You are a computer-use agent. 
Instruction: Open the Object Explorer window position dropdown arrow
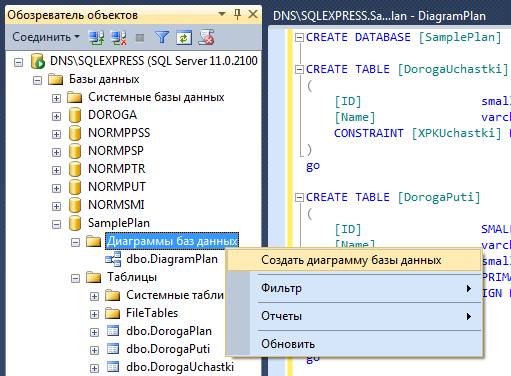[x=222, y=14]
